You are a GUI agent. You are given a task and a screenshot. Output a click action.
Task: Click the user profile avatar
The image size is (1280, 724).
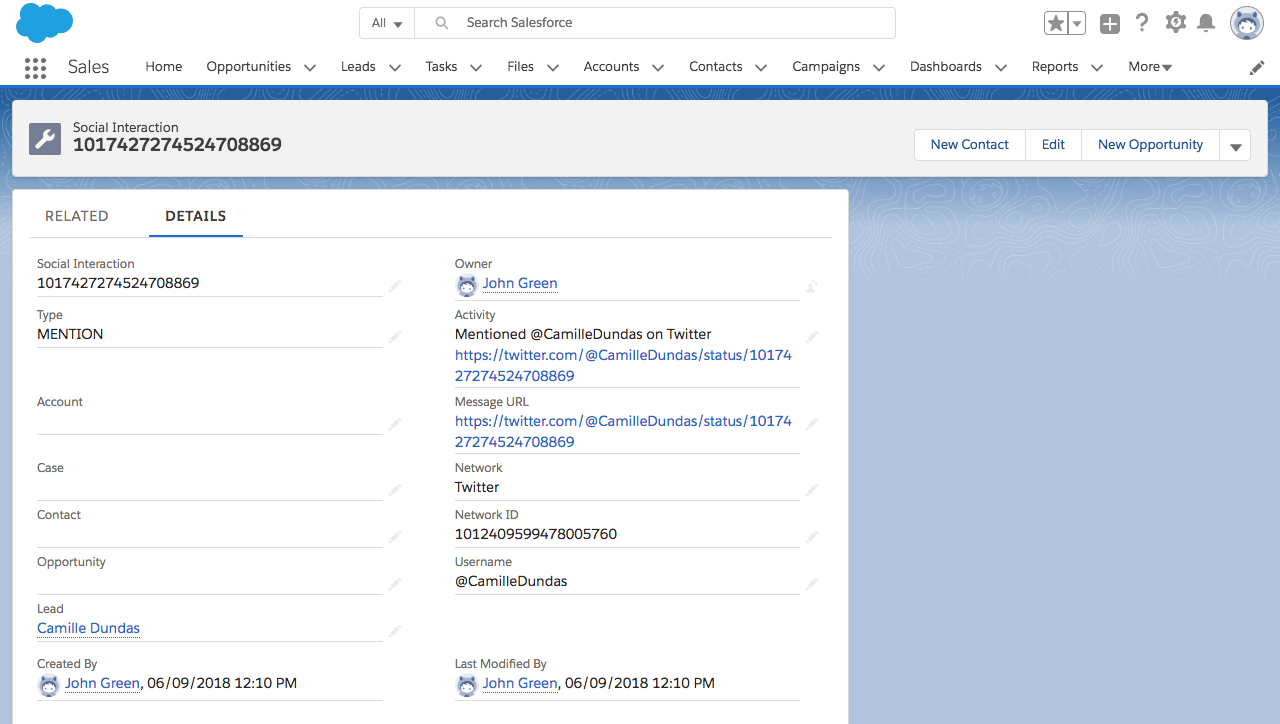[1247, 23]
